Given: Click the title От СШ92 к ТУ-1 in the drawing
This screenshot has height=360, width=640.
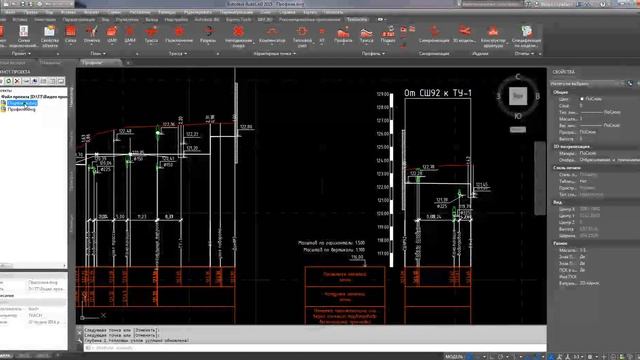Looking at the screenshot, I should pos(438,93).
